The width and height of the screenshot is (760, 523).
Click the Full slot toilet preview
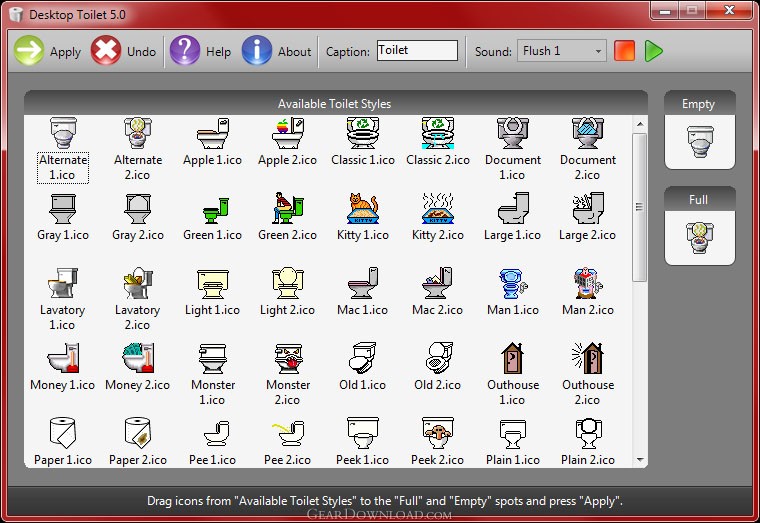(700, 238)
